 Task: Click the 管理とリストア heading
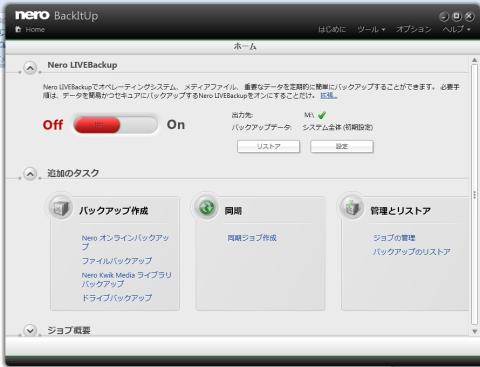(401, 211)
